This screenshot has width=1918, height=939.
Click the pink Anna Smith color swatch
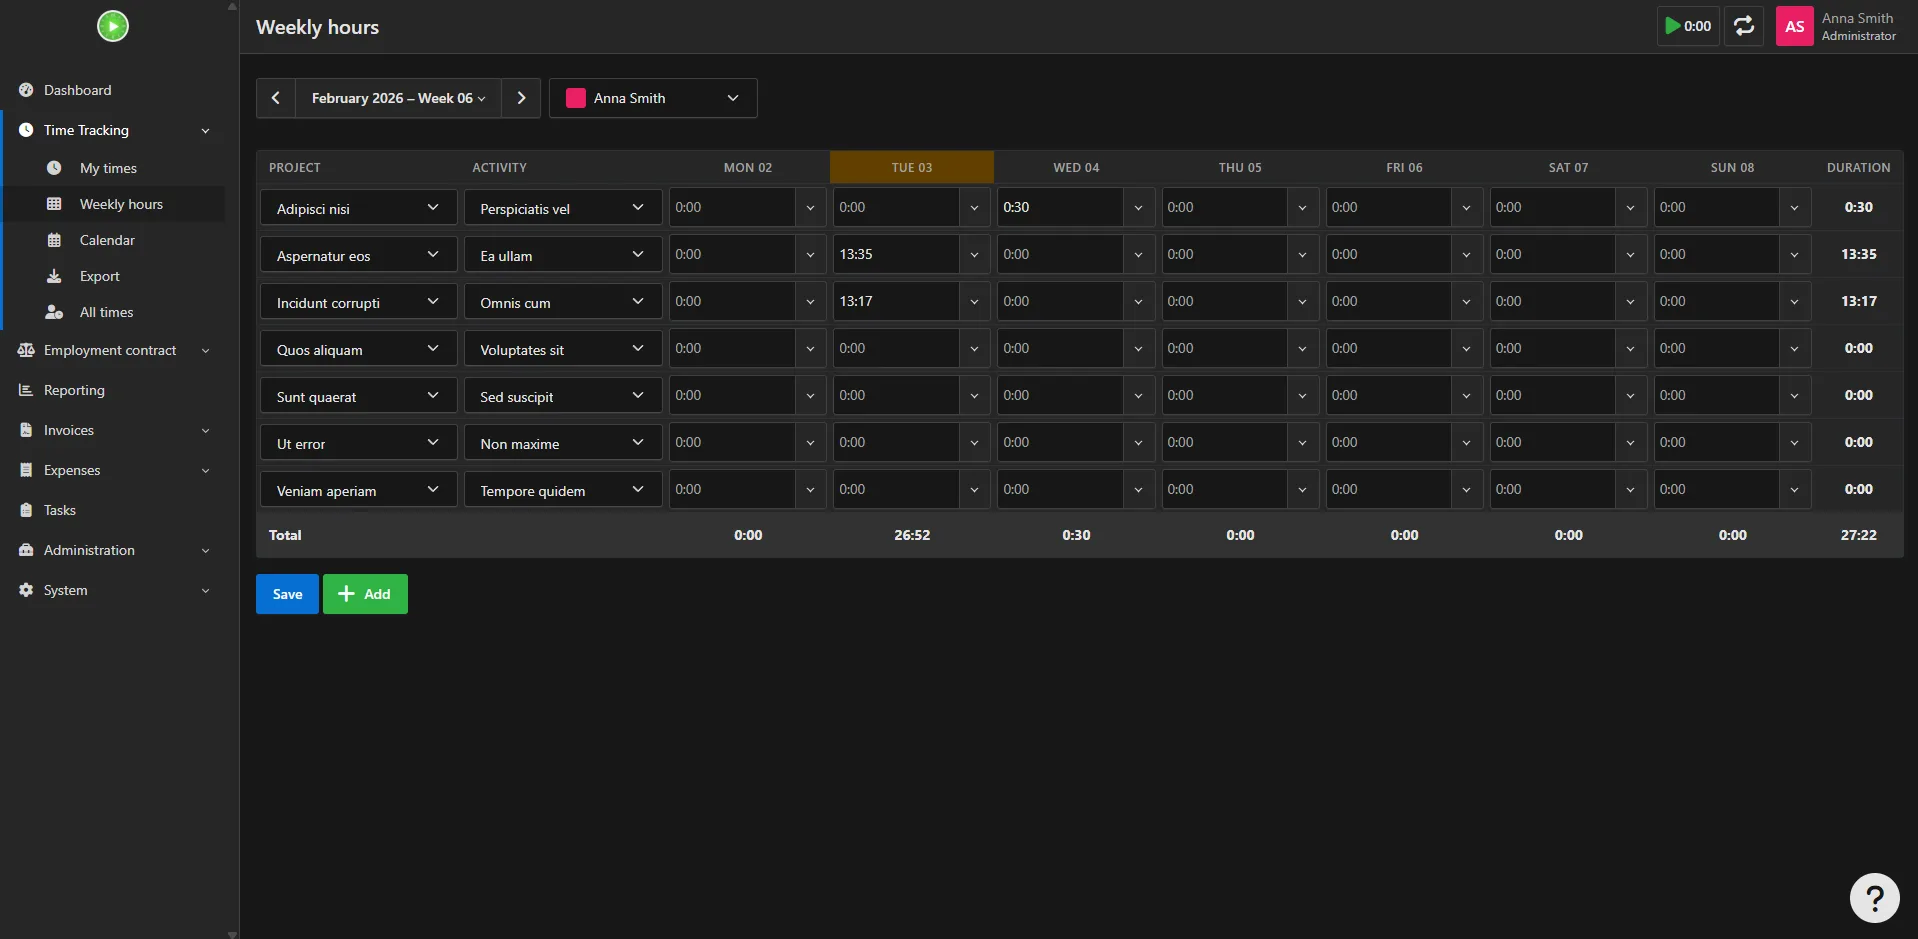click(x=576, y=98)
